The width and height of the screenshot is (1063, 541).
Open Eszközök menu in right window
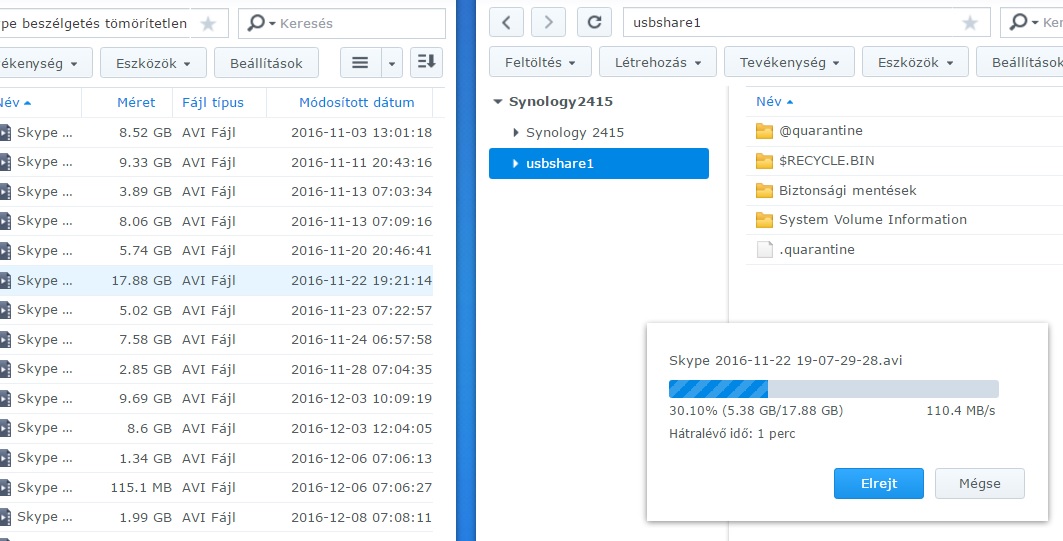click(x=915, y=62)
